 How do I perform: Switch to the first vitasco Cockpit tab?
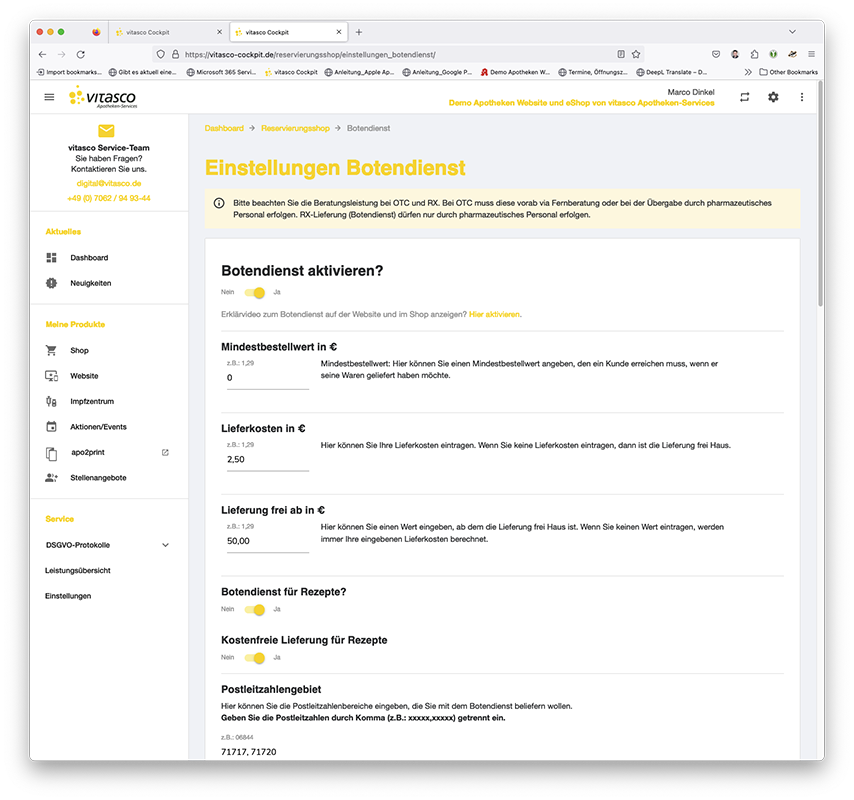pyautogui.click(x=169, y=32)
